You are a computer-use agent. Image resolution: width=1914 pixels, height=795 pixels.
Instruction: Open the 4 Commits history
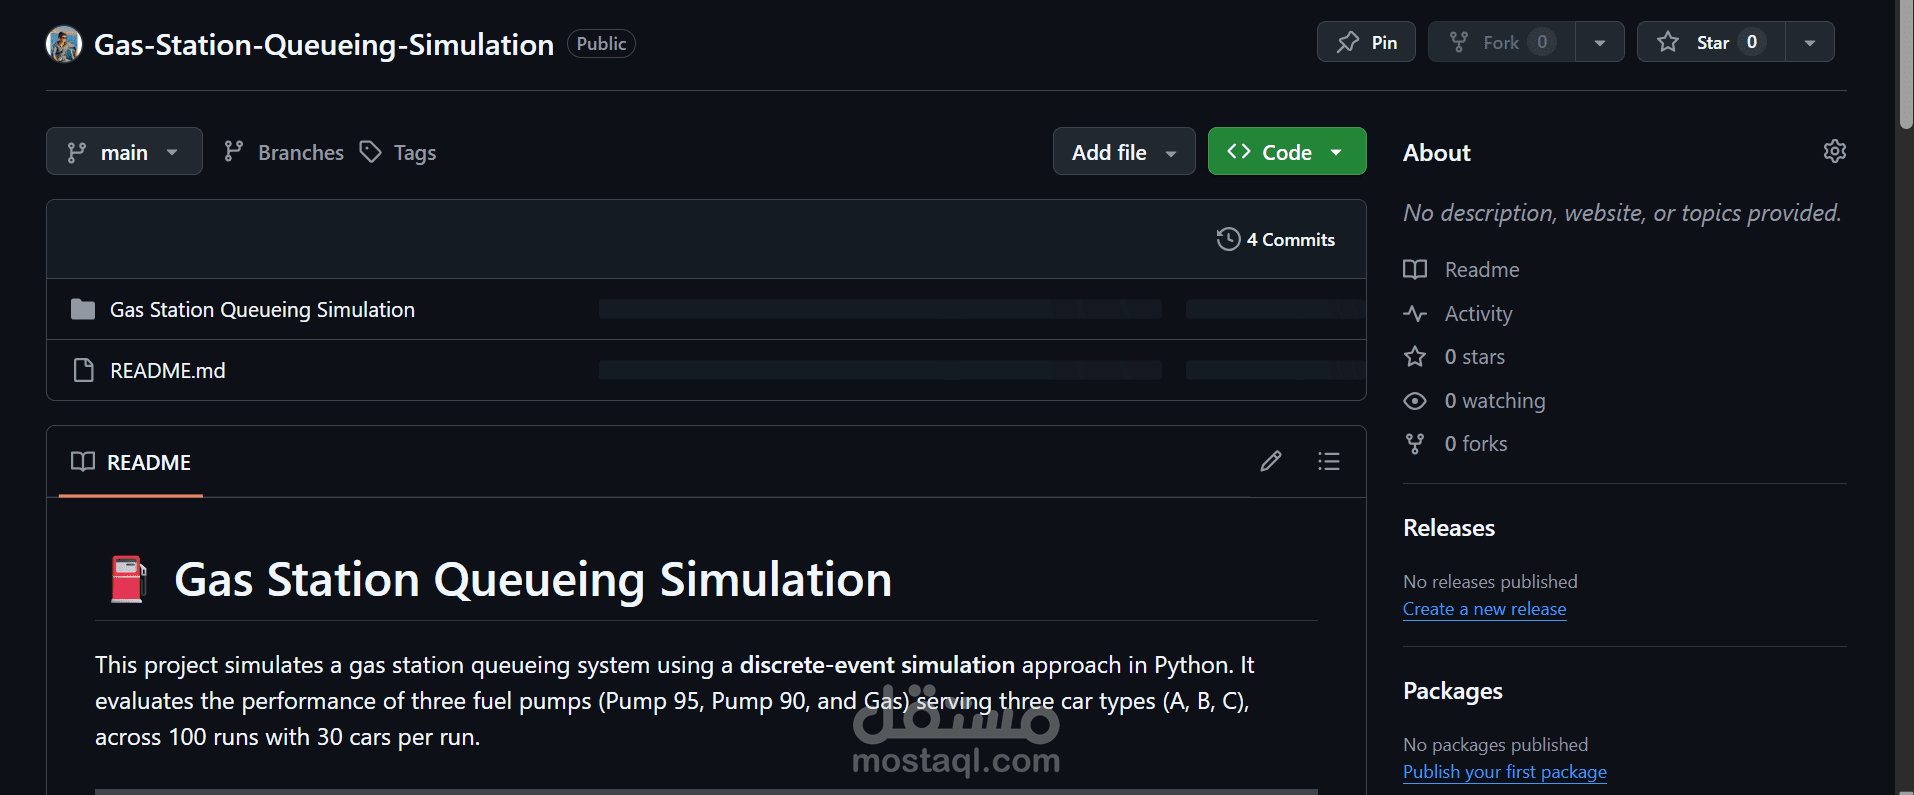coord(1276,239)
